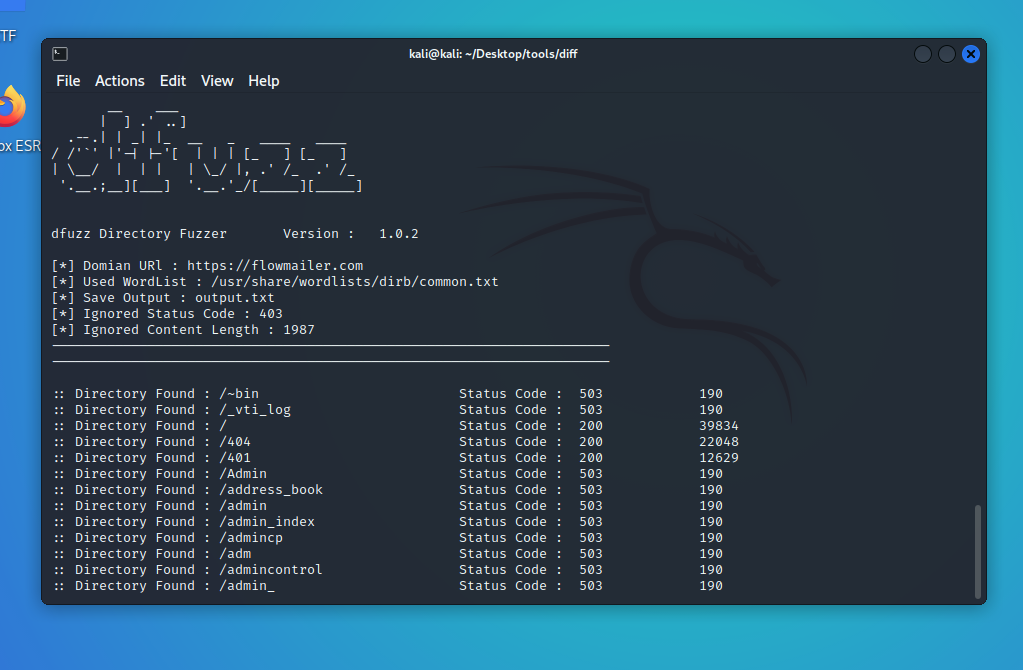Image resolution: width=1023 pixels, height=670 pixels.
Task: Open the View menu
Action: click(217, 81)
